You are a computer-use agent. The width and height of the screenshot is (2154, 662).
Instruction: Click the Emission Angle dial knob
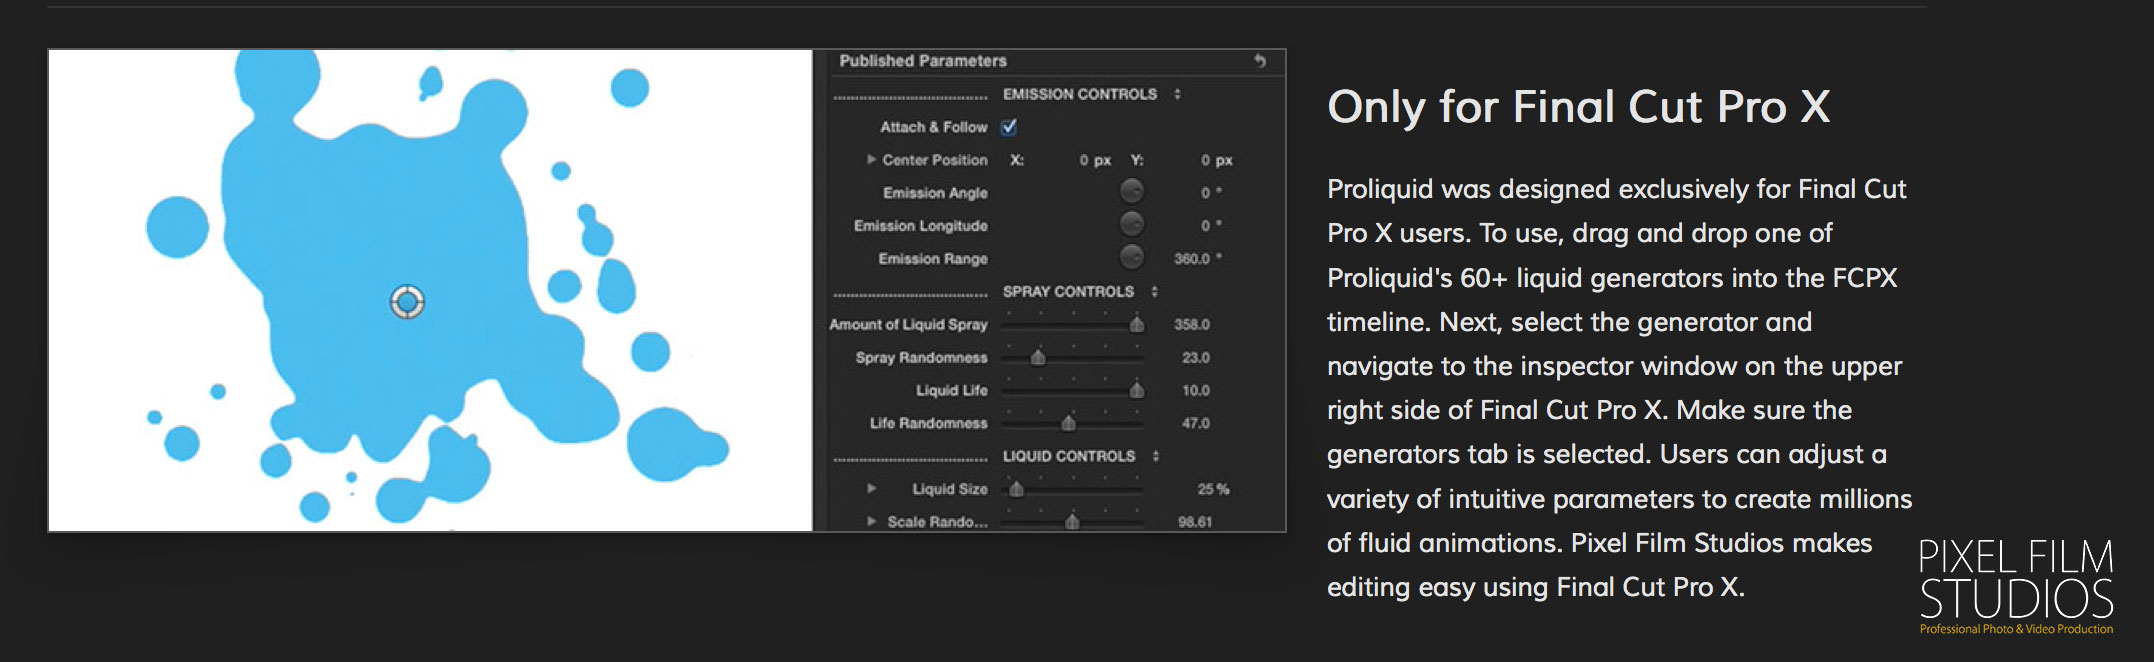point(1131,191)
